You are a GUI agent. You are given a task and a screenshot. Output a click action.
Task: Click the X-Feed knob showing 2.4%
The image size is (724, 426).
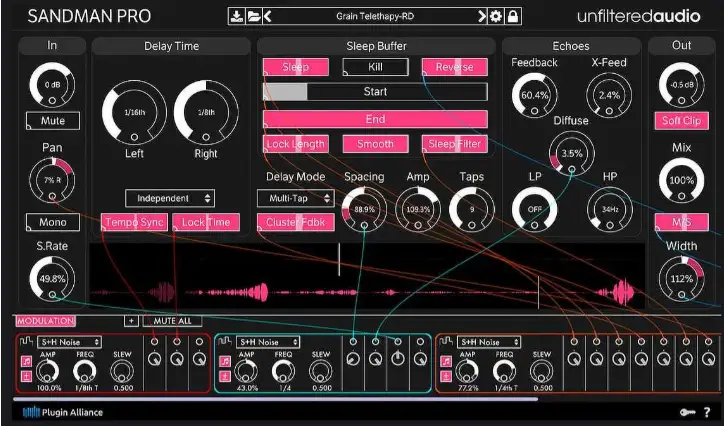(x=609, y=95)
